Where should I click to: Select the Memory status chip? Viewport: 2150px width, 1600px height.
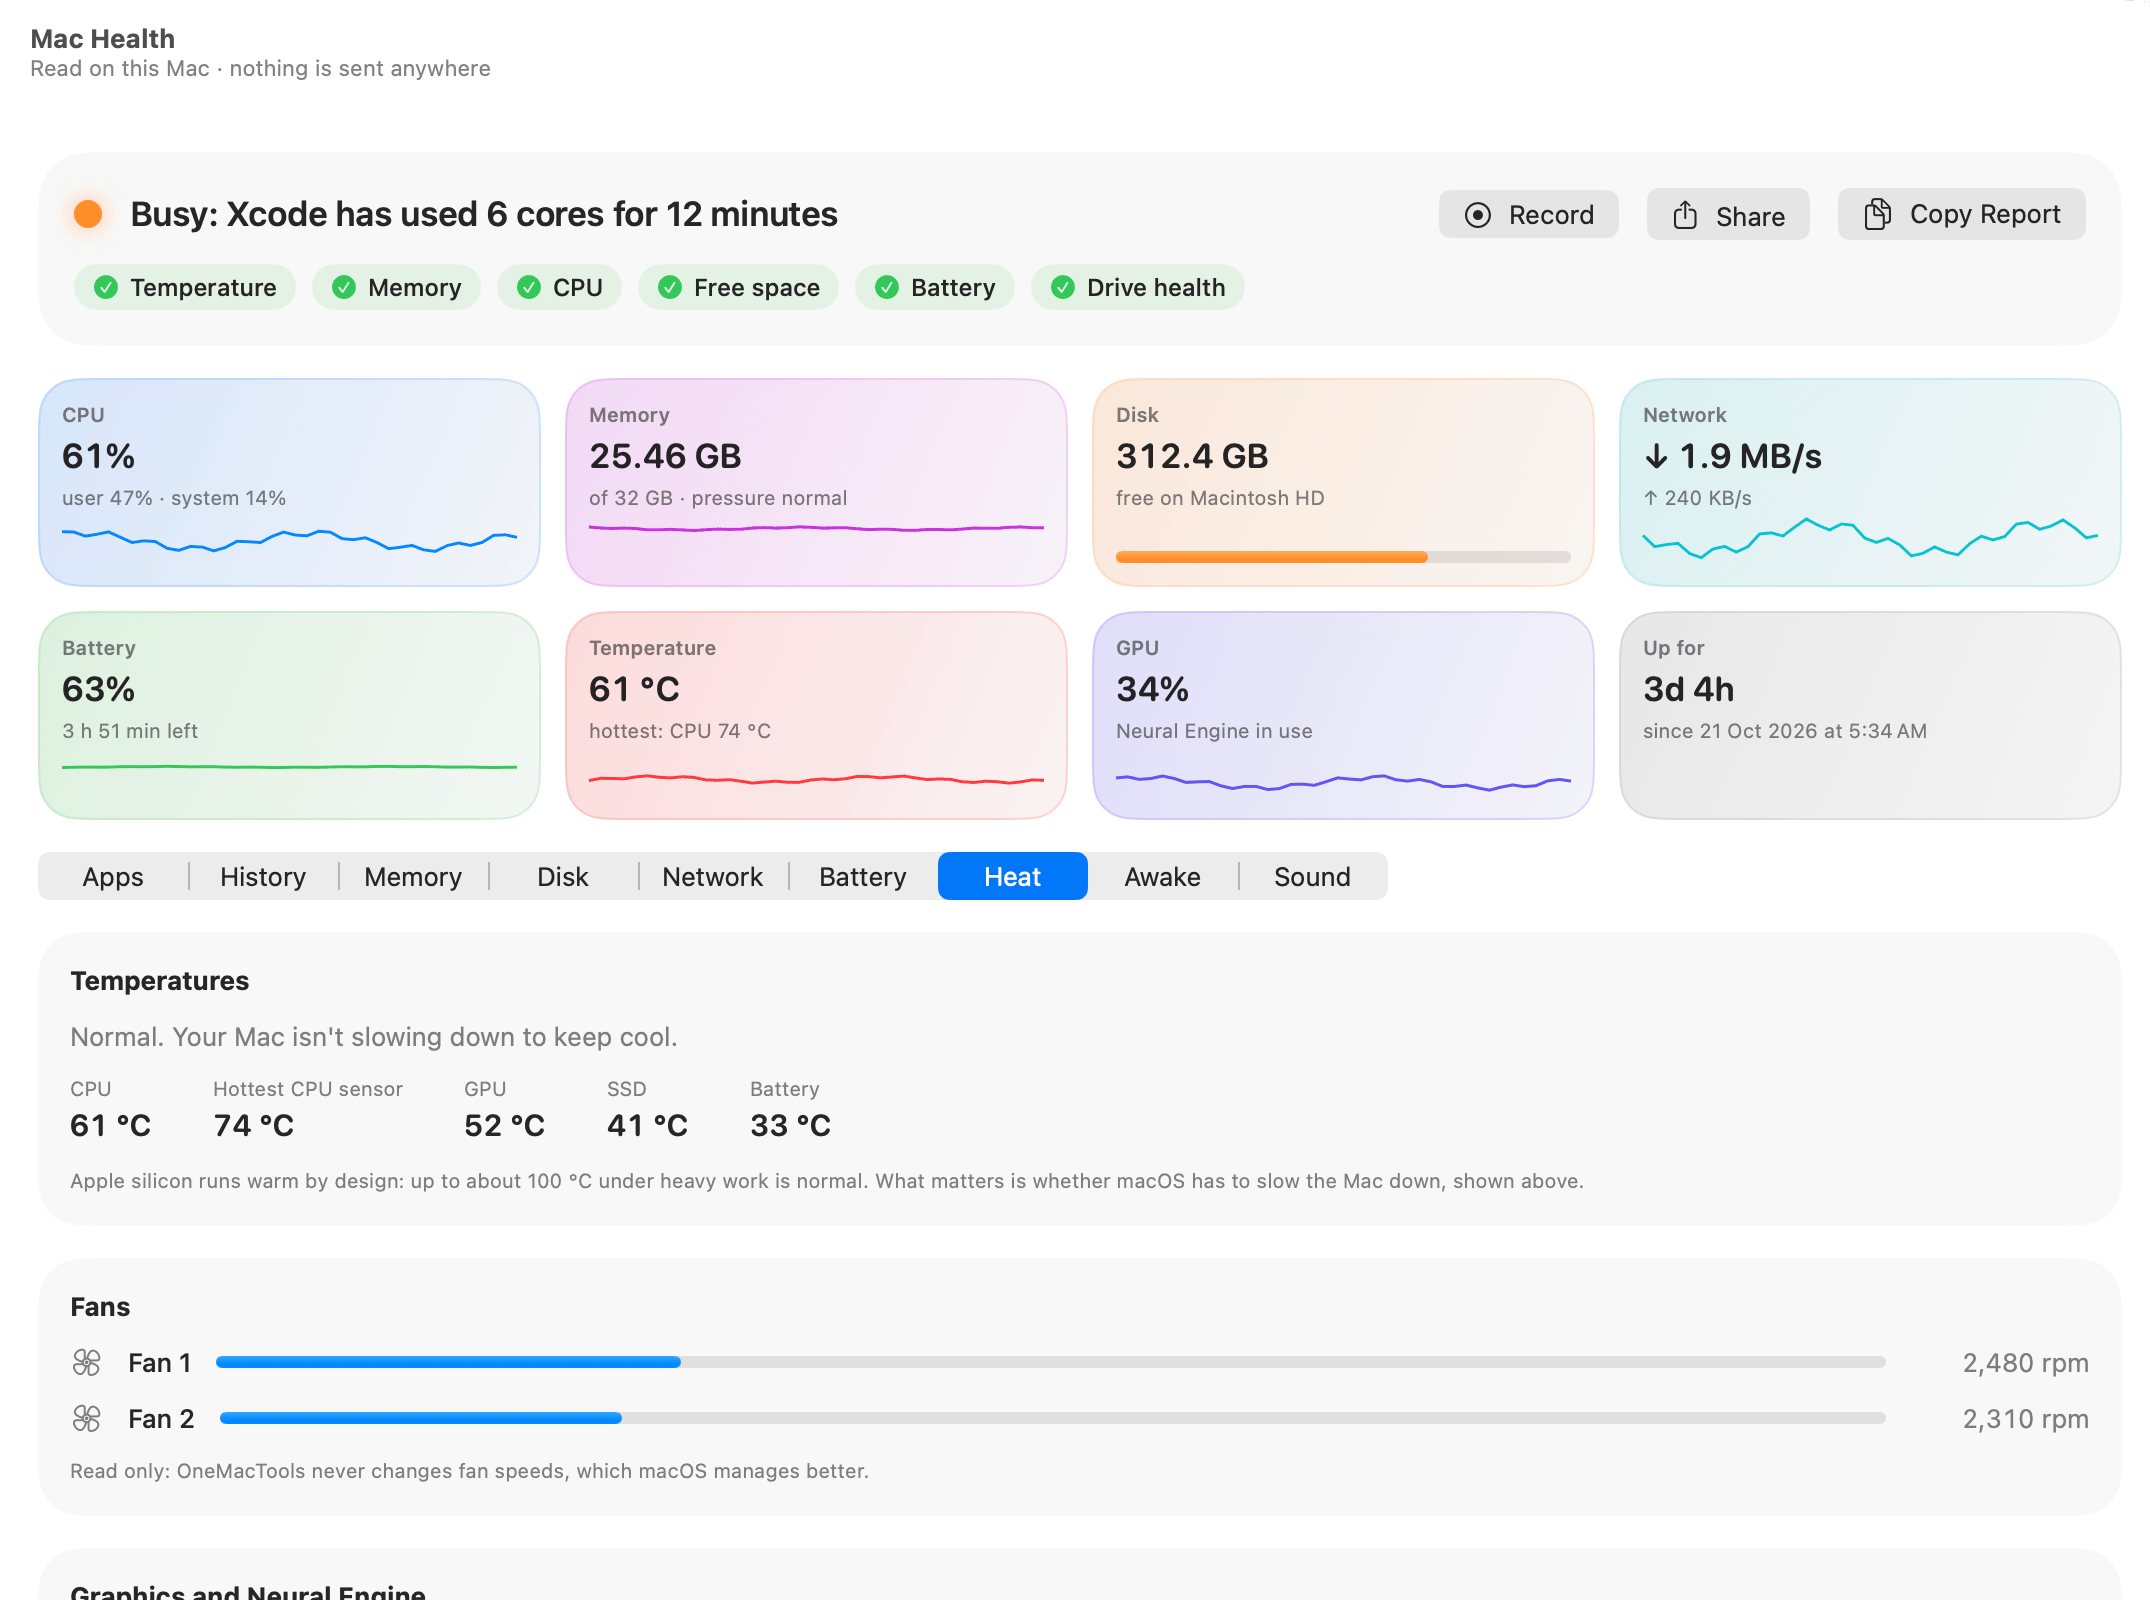pos(396,288)
